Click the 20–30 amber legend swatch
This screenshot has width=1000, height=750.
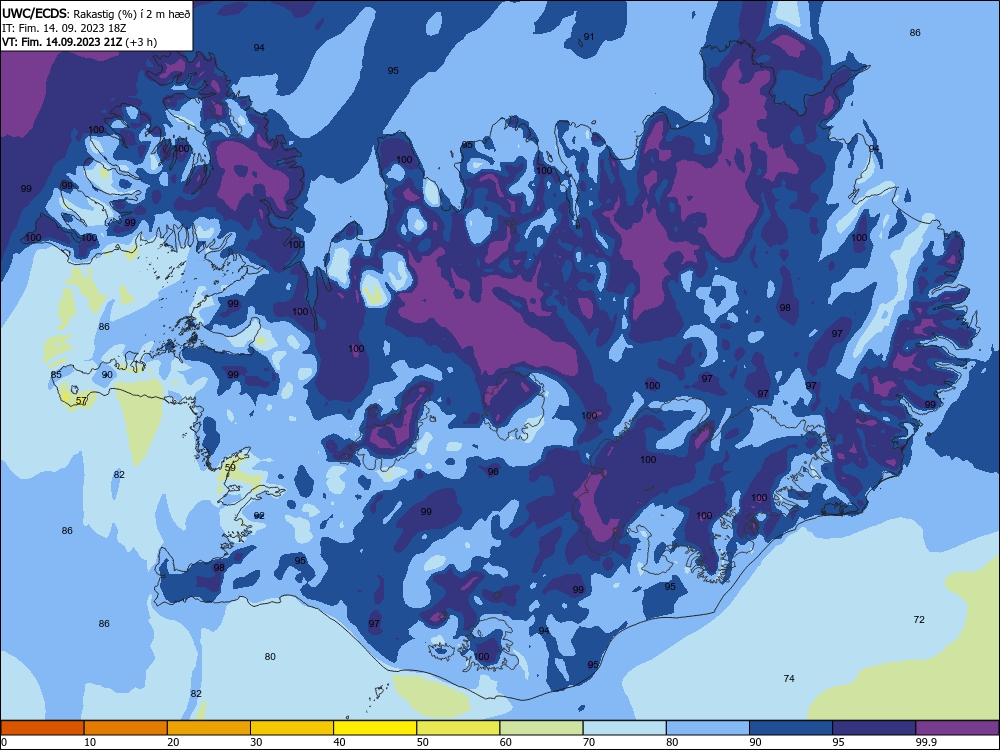(209, 728)
